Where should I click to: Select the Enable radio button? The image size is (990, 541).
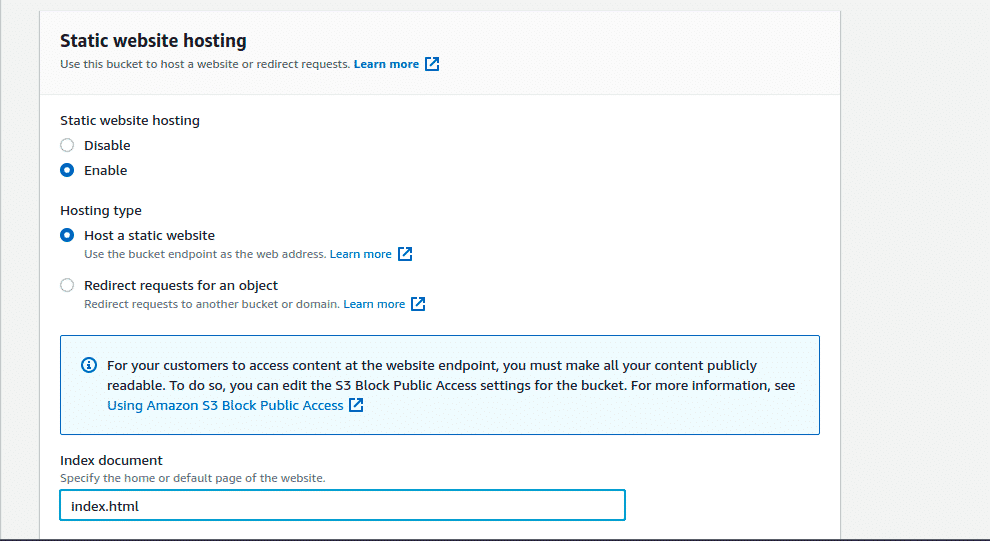(x=67, y=170)
